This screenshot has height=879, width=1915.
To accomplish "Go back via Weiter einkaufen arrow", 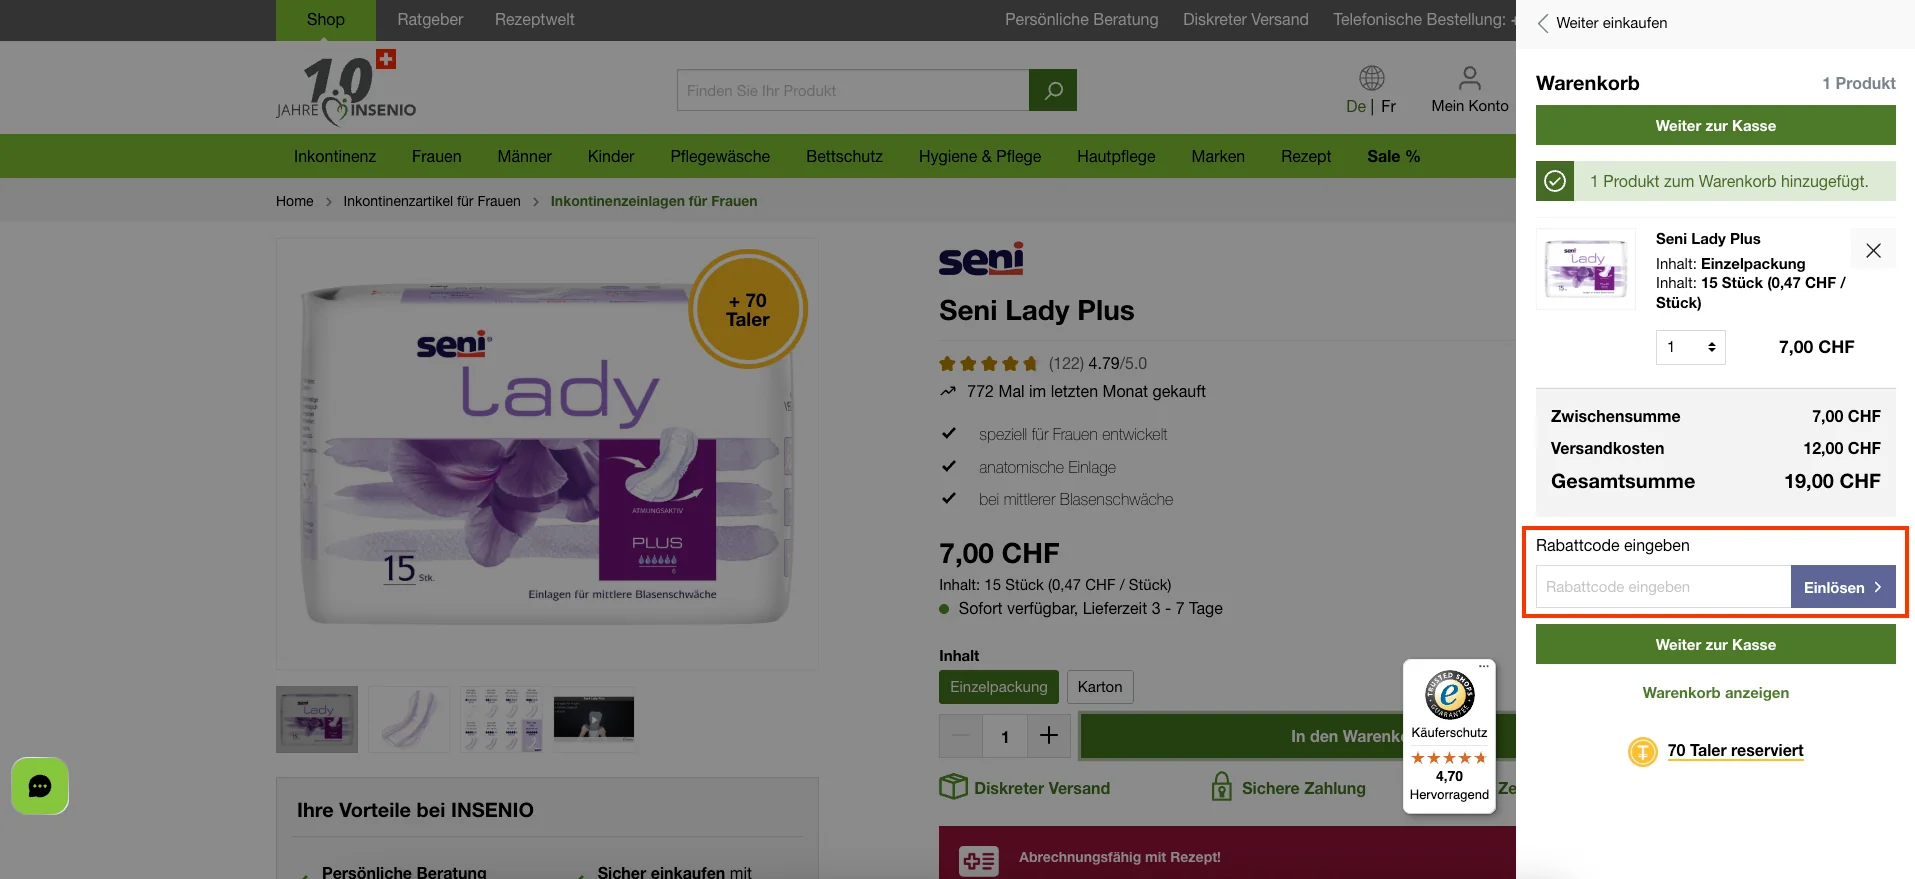I will tap(1544, 23).
